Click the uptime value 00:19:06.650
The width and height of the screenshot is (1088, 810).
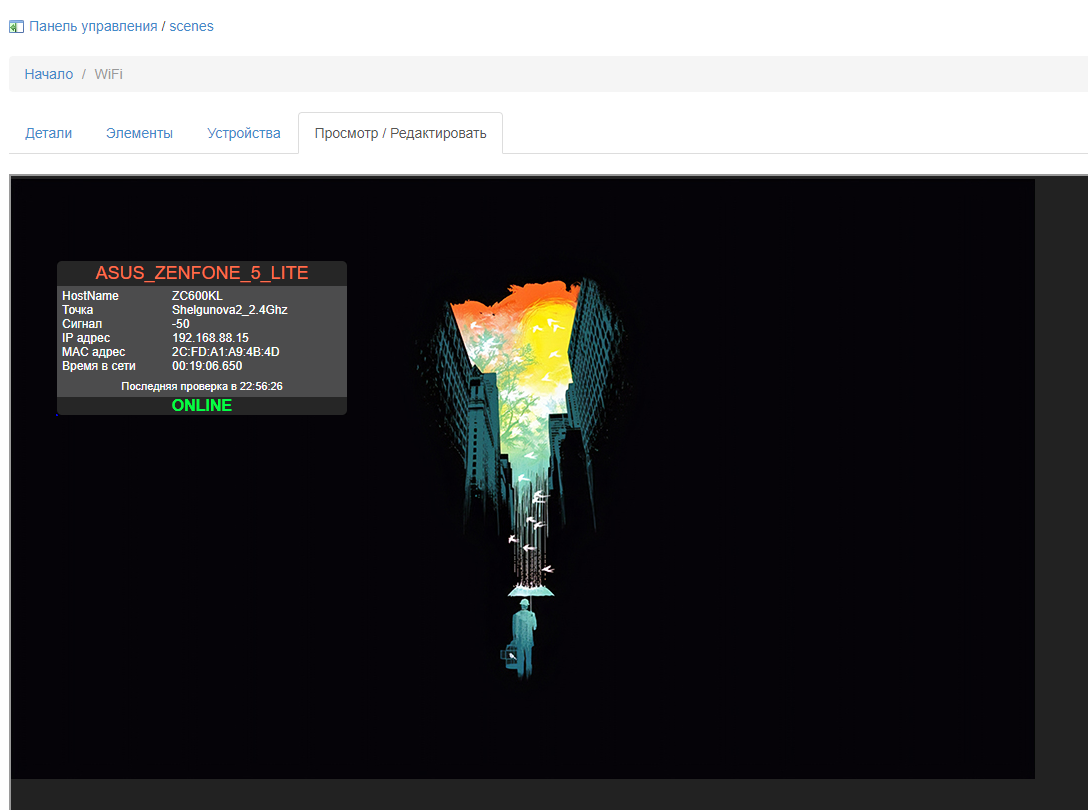coord(207,366)
